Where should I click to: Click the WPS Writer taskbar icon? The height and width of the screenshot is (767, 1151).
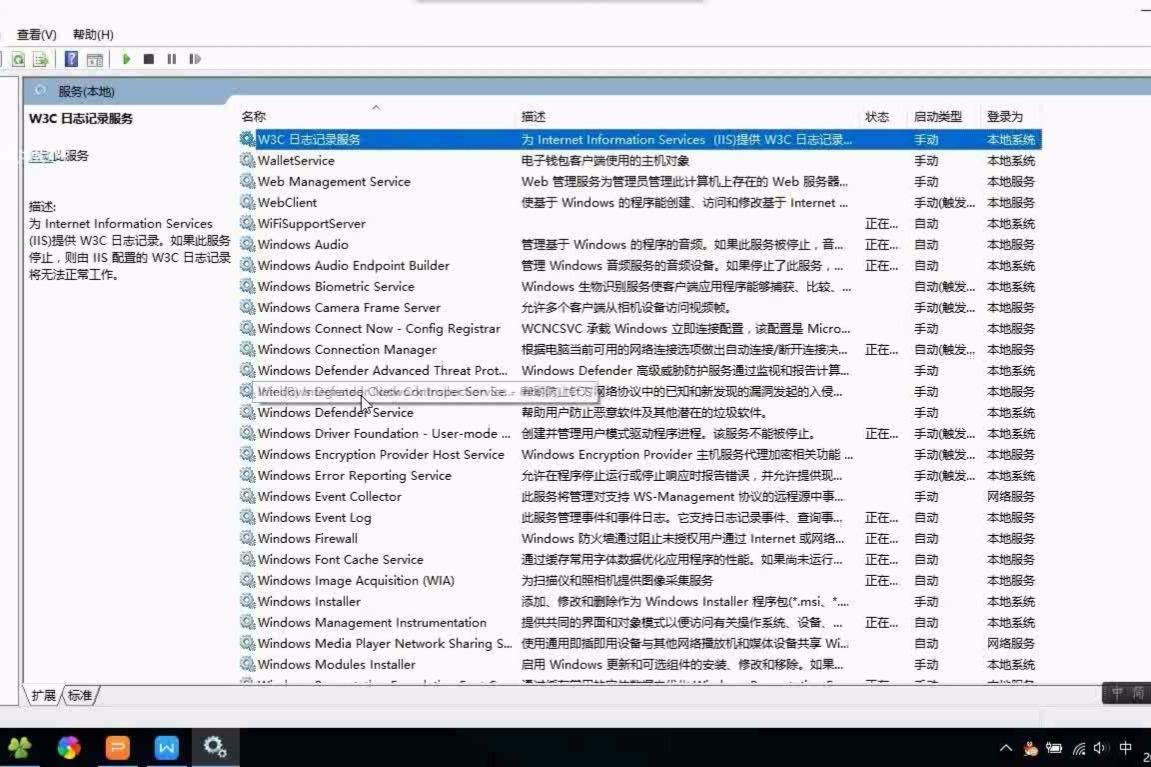(x=167, y=747)
